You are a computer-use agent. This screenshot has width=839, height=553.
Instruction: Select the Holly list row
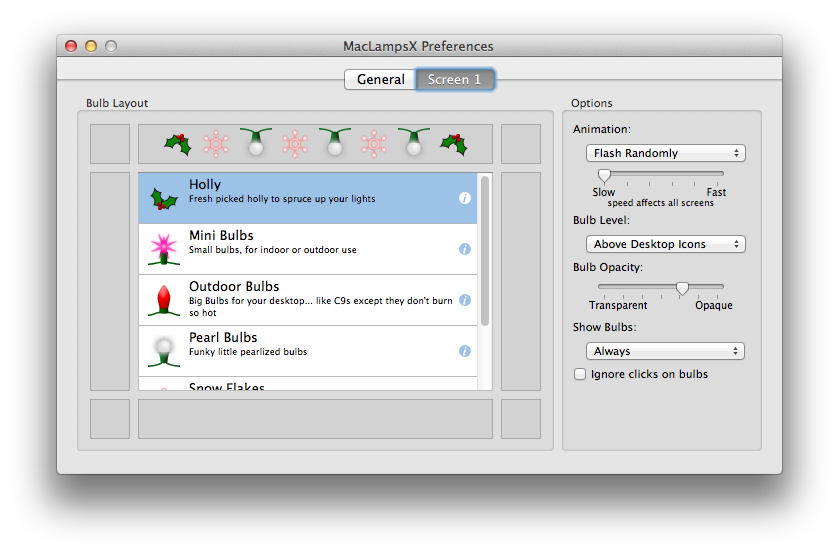pyautogui.click(x=310, y=197)
